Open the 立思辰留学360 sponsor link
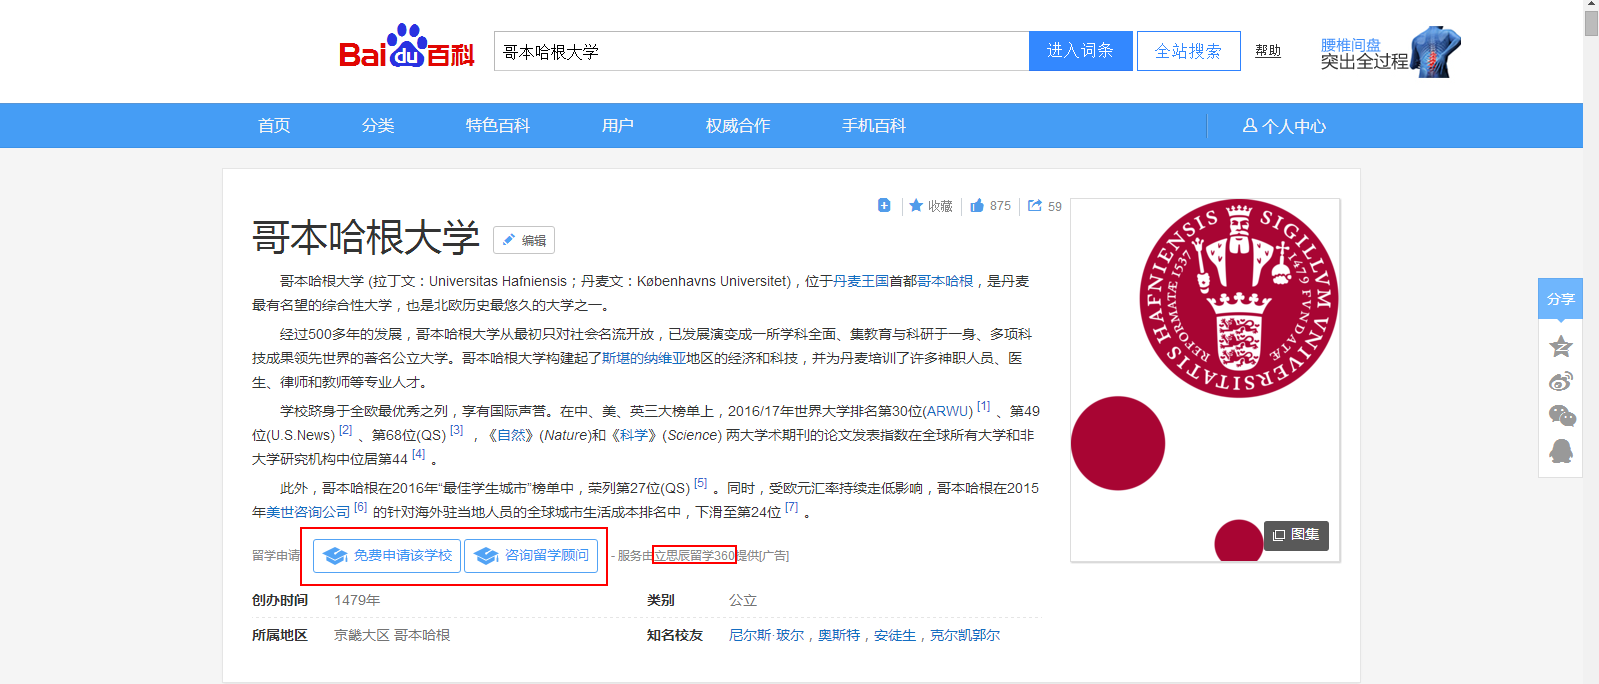This screenshot has height=684, width=1599. pyautogui.click(x=695, y=555)
